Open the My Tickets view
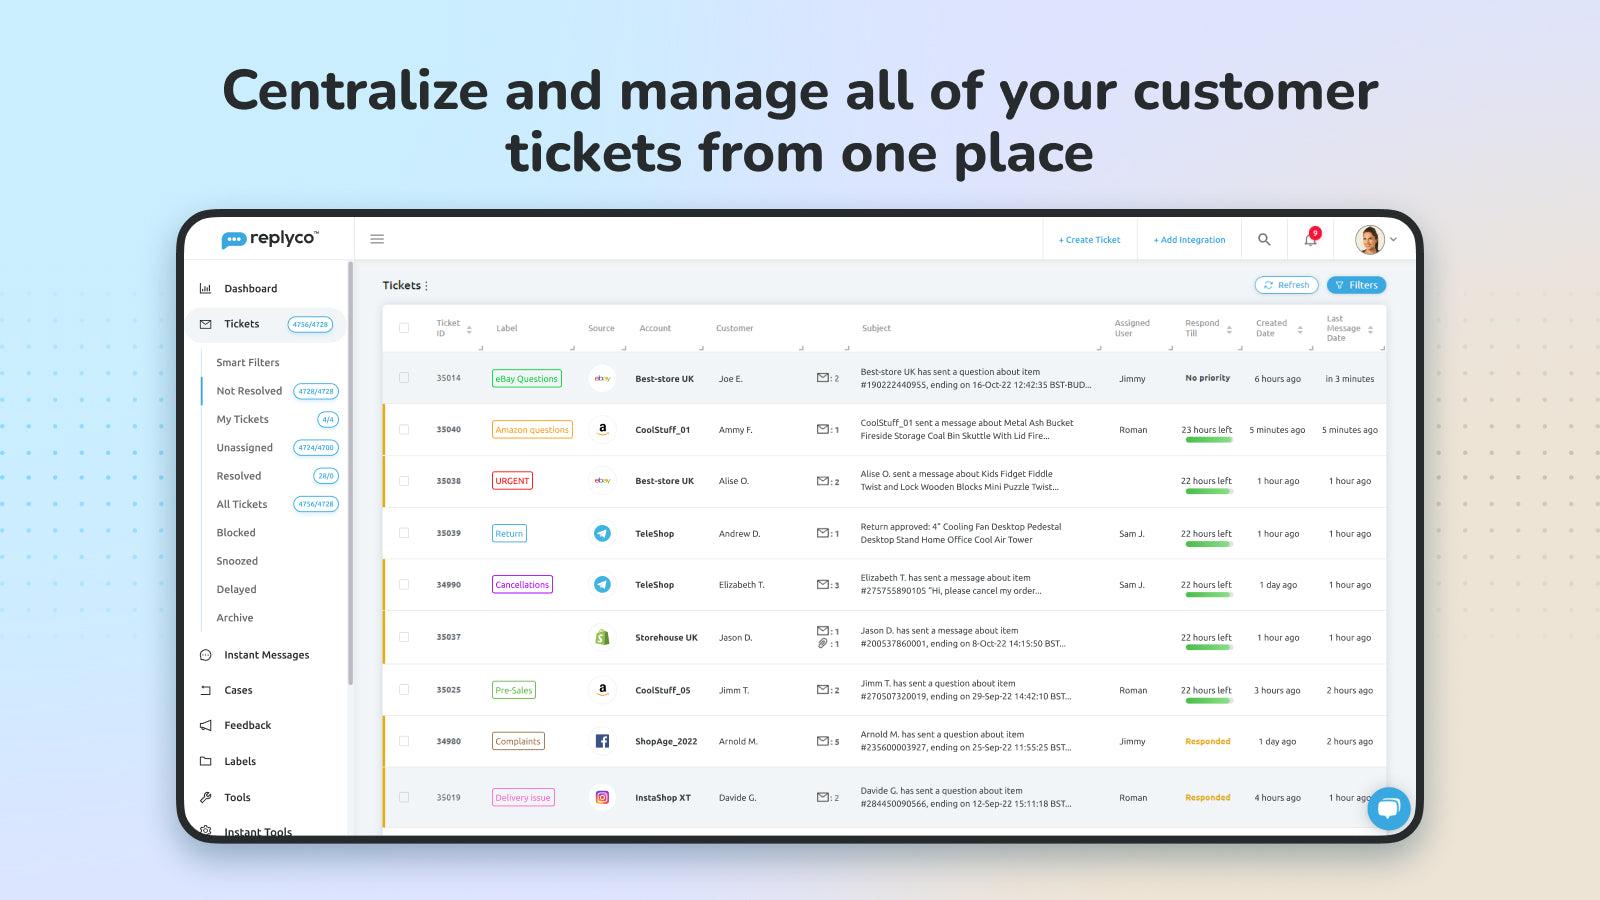1600x900 pixels. tap(241, 419)
